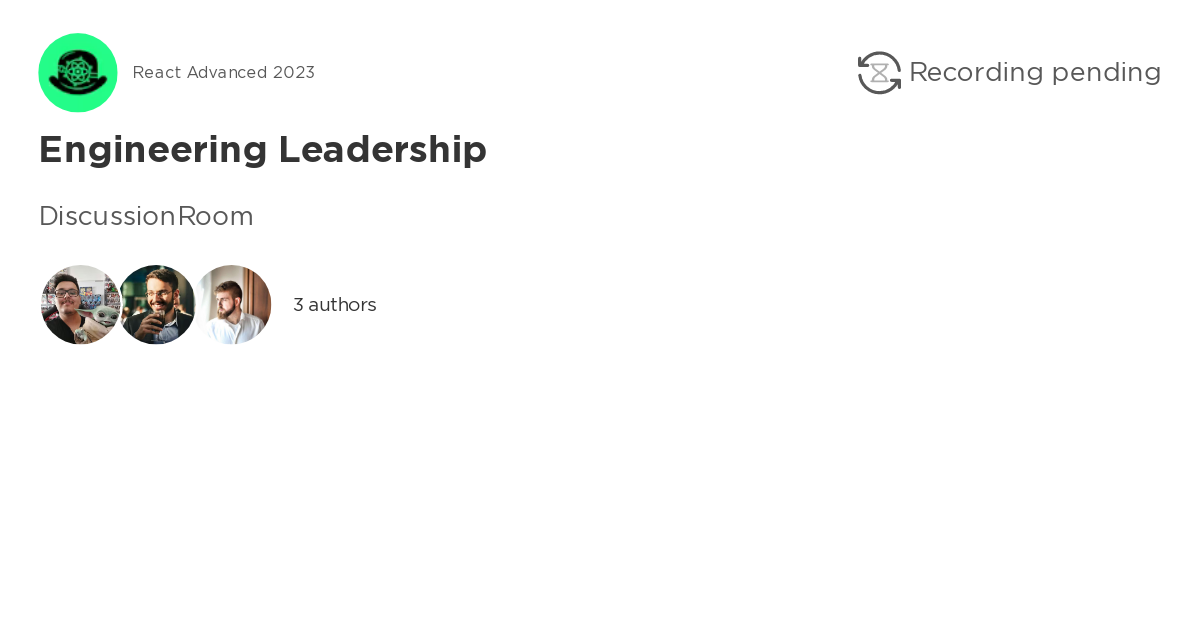This screenshot has height=628, width=1200.
Task: Click the React logo inside the avatar circle
Action: 78,72
